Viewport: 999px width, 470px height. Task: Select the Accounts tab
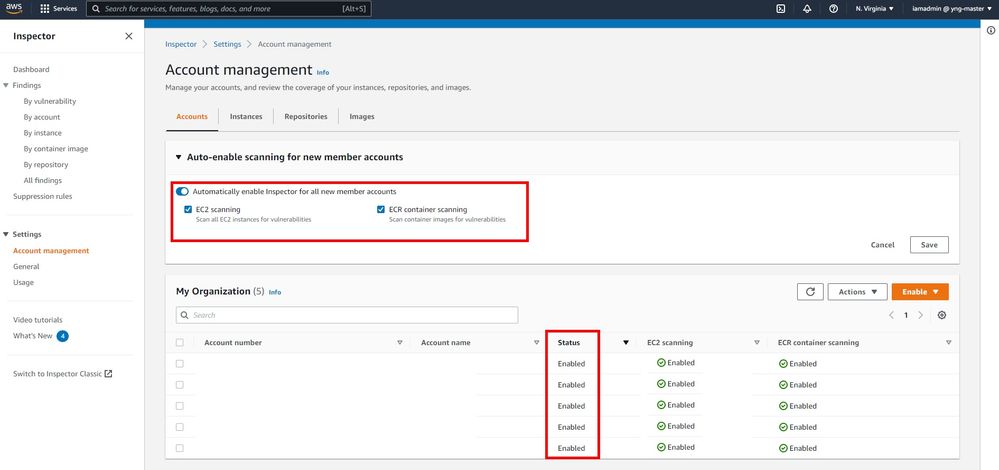pyautogui.click(x=192, y=117)
